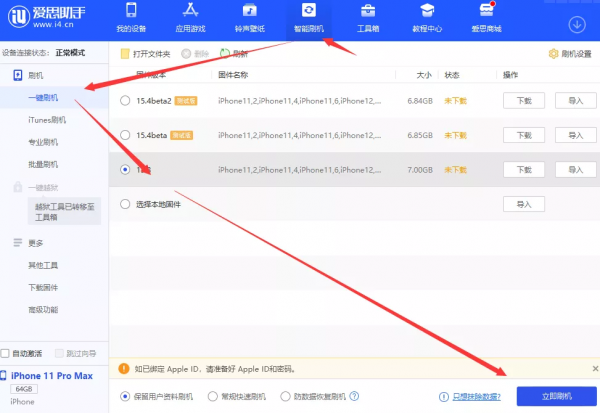Open 其他工具 in the sidebar
The image size is (600, 413).
[43, 265]
